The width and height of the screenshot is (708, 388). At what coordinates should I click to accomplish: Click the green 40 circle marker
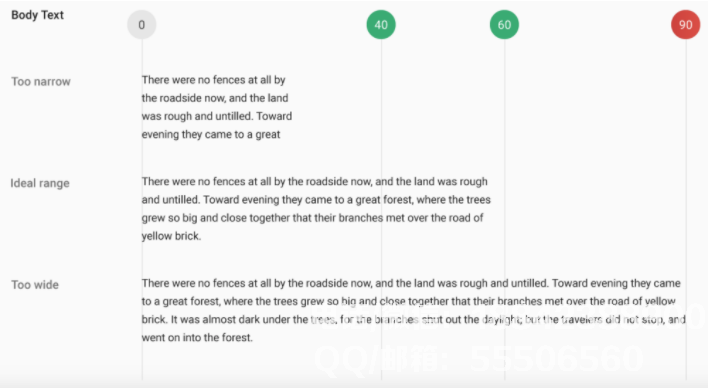(381, 24)
